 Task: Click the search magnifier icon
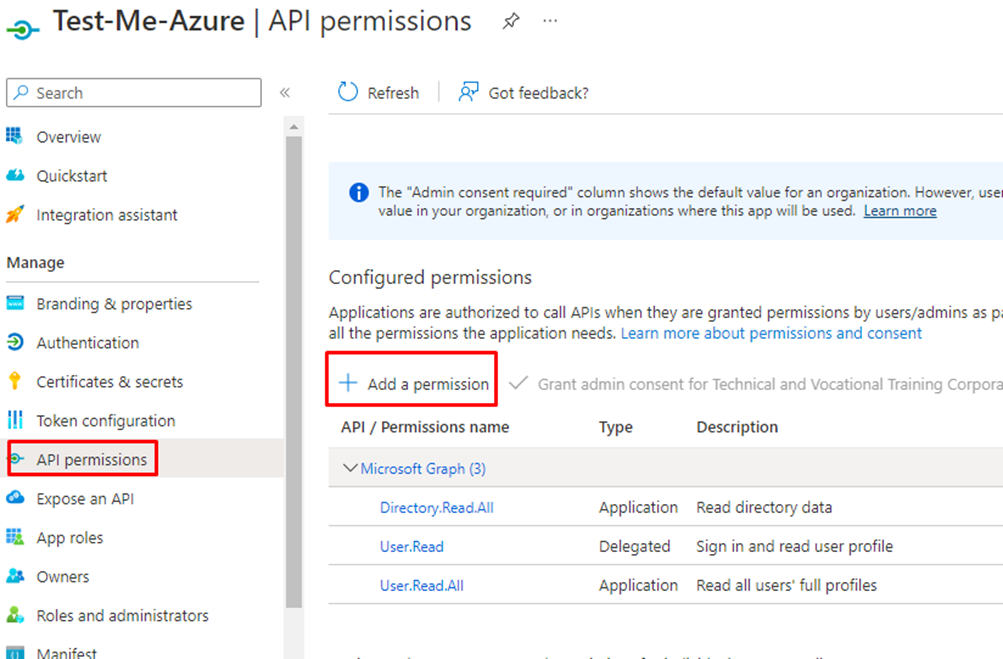point(21,92)
